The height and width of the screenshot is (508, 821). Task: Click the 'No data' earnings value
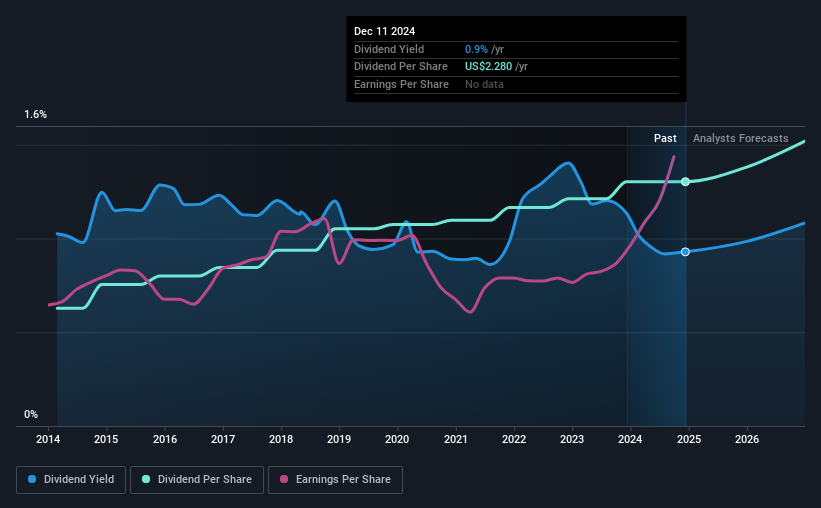click(484, 84)
